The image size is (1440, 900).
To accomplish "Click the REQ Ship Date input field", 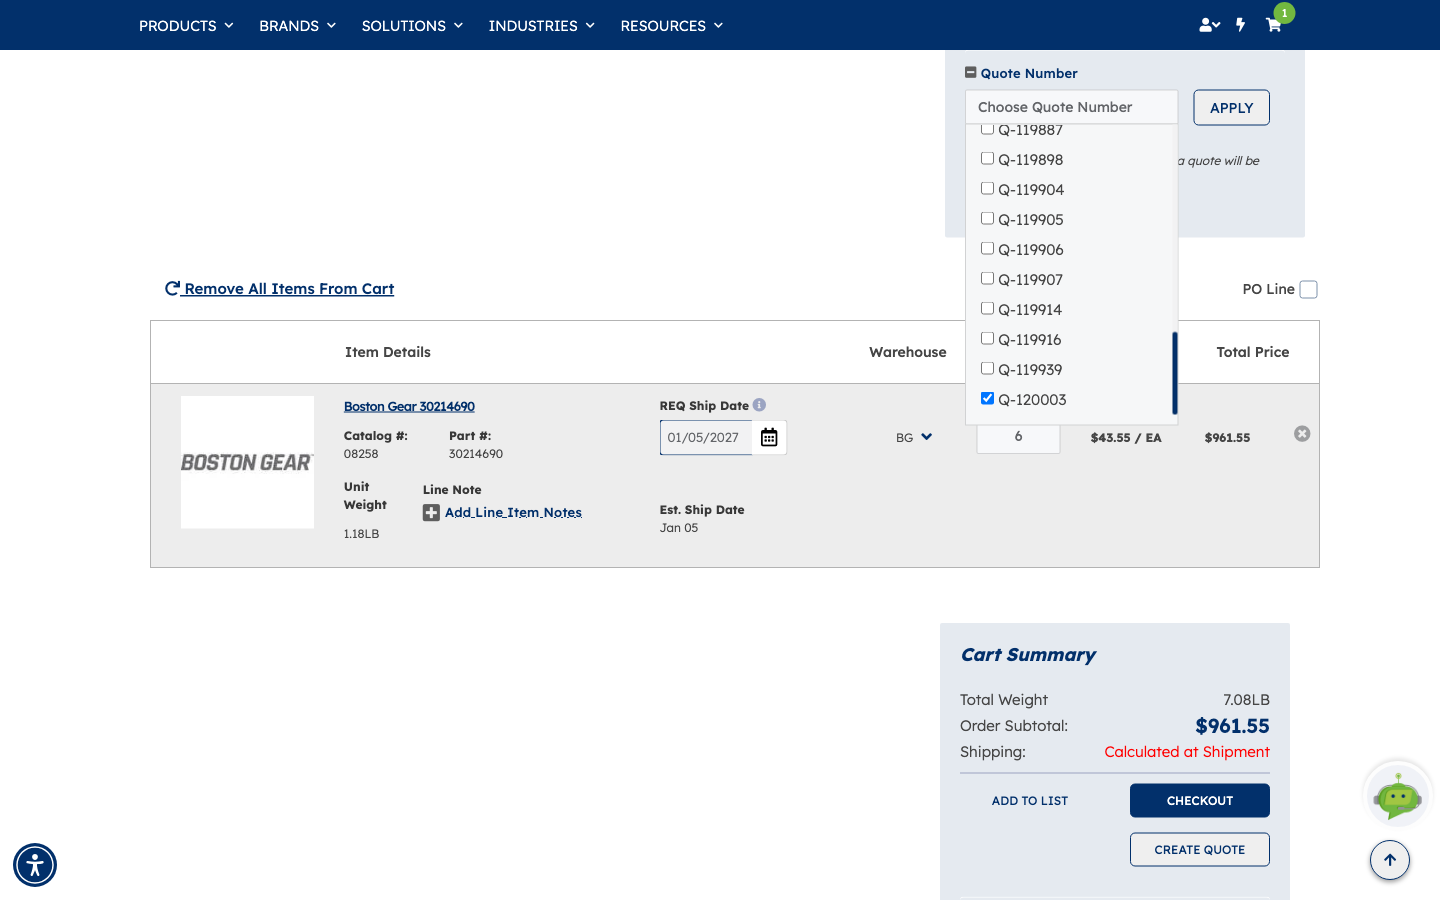I will click(706, 437).
